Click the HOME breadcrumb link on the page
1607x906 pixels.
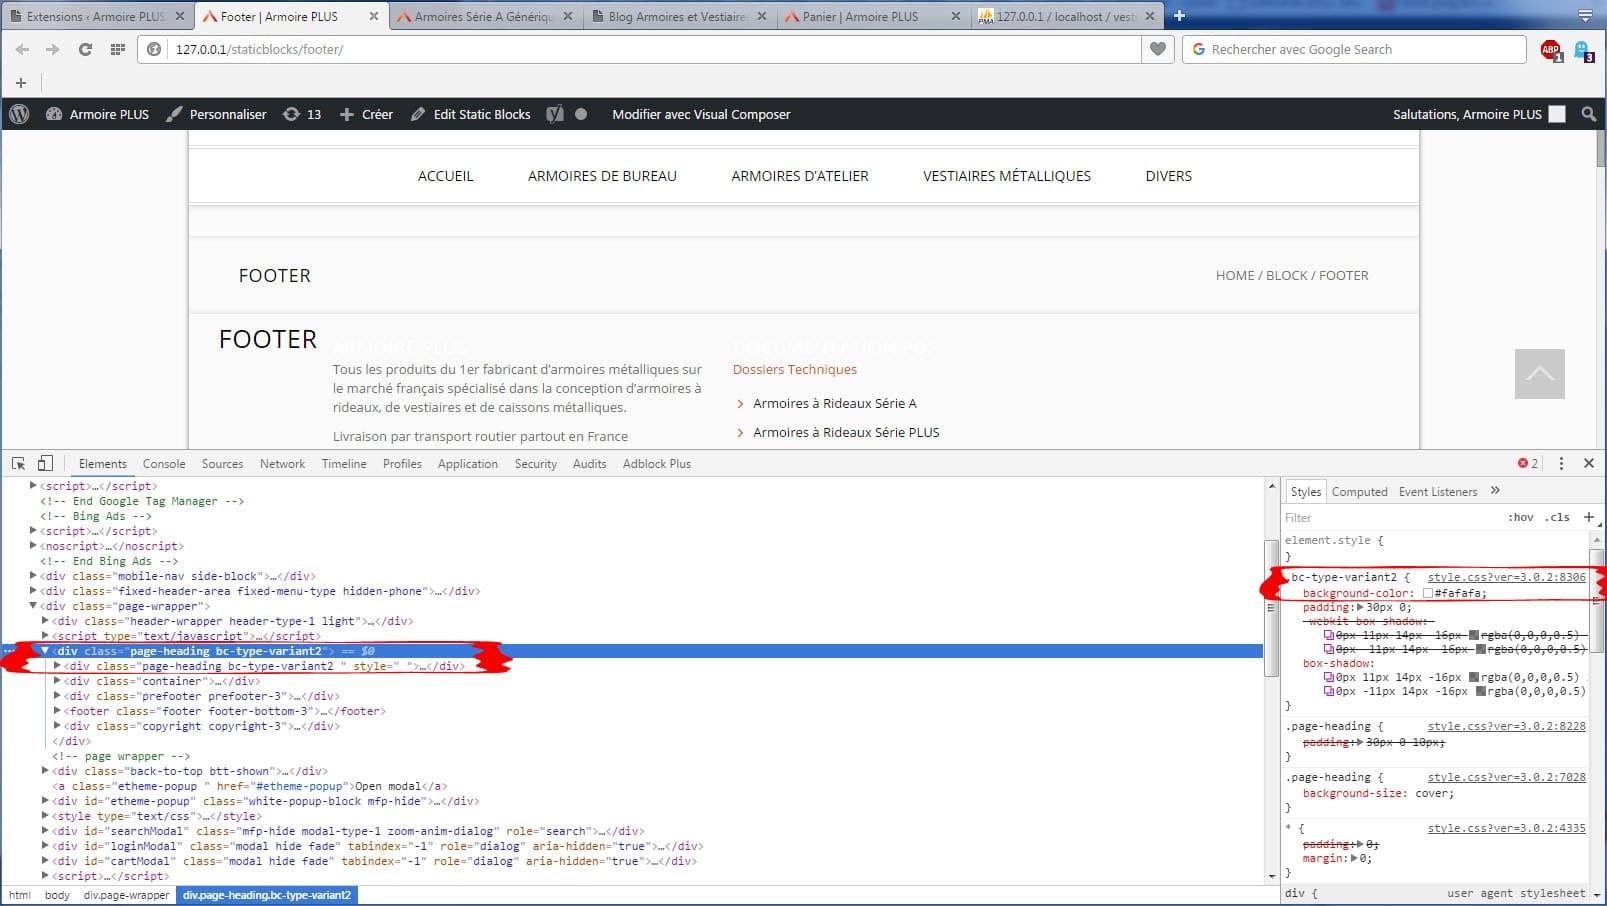coord(1234,275)
